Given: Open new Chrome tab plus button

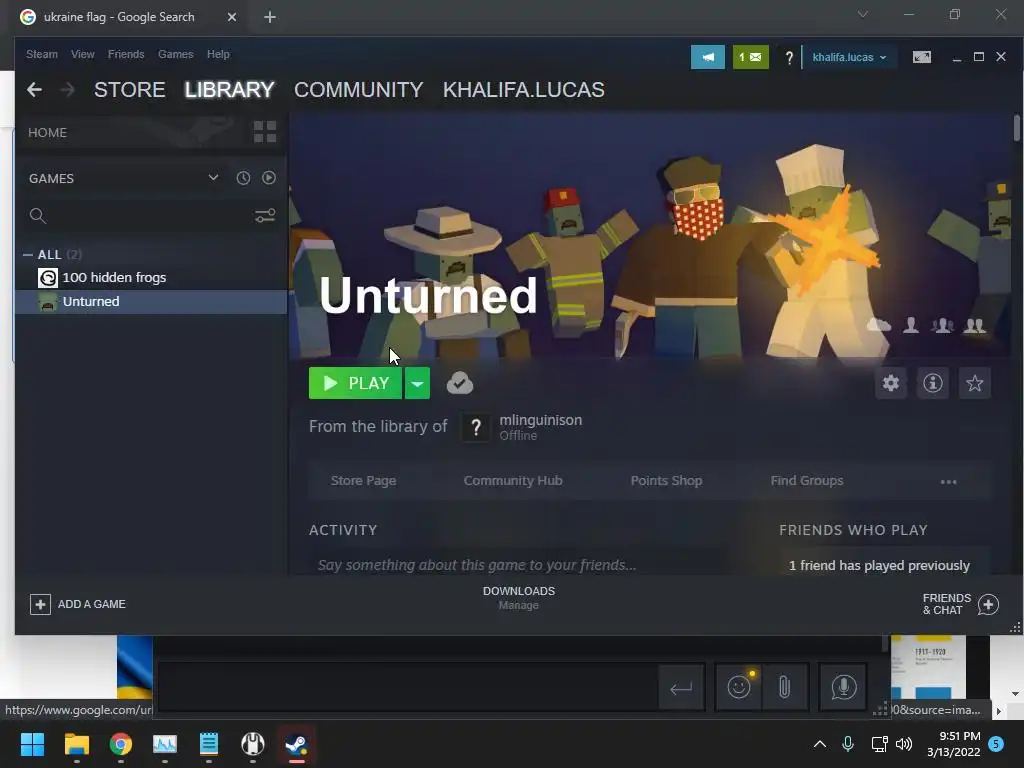Looking at the screenshot, I should pos(270,17).
